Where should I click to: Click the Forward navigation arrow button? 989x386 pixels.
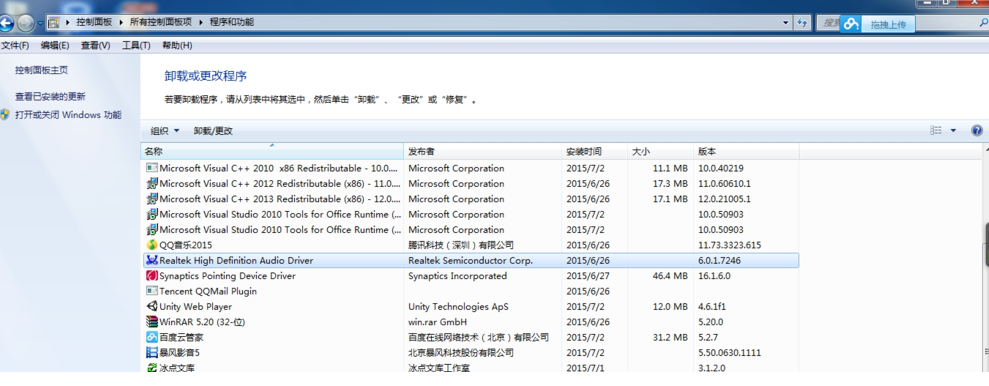pos(26,24)
